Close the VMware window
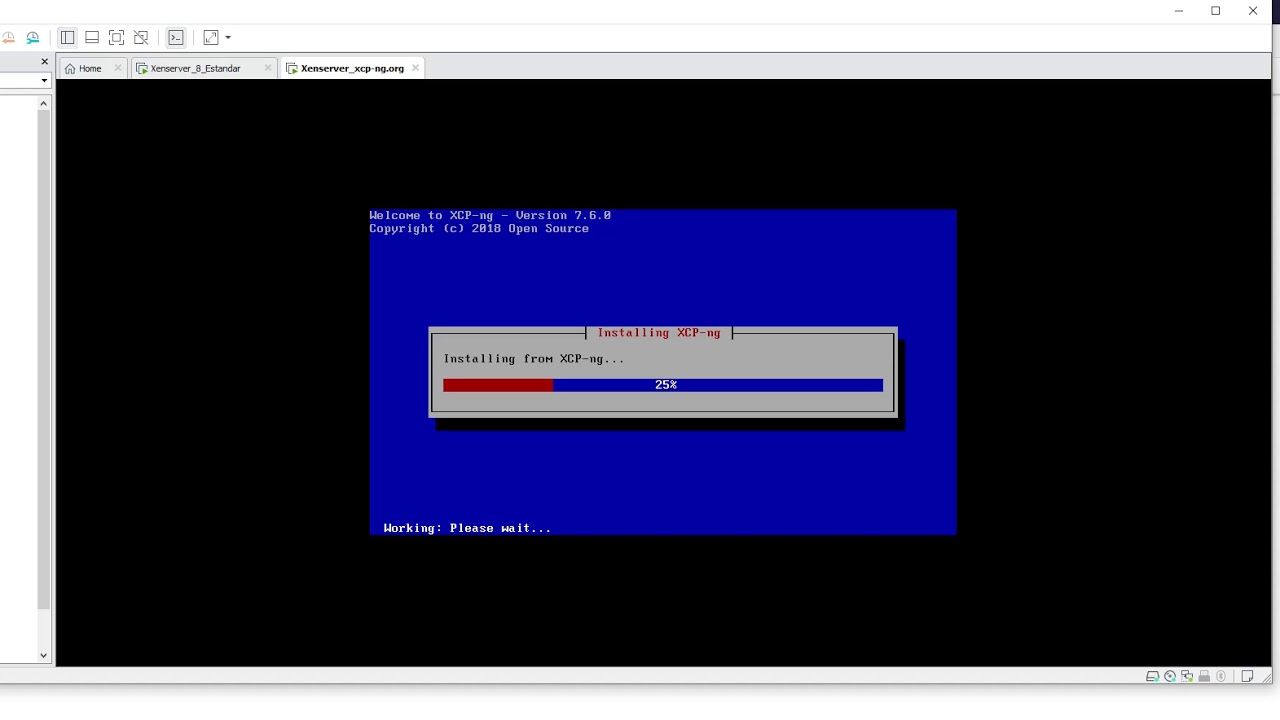Screen dimensions: 1280x720 1253,11
